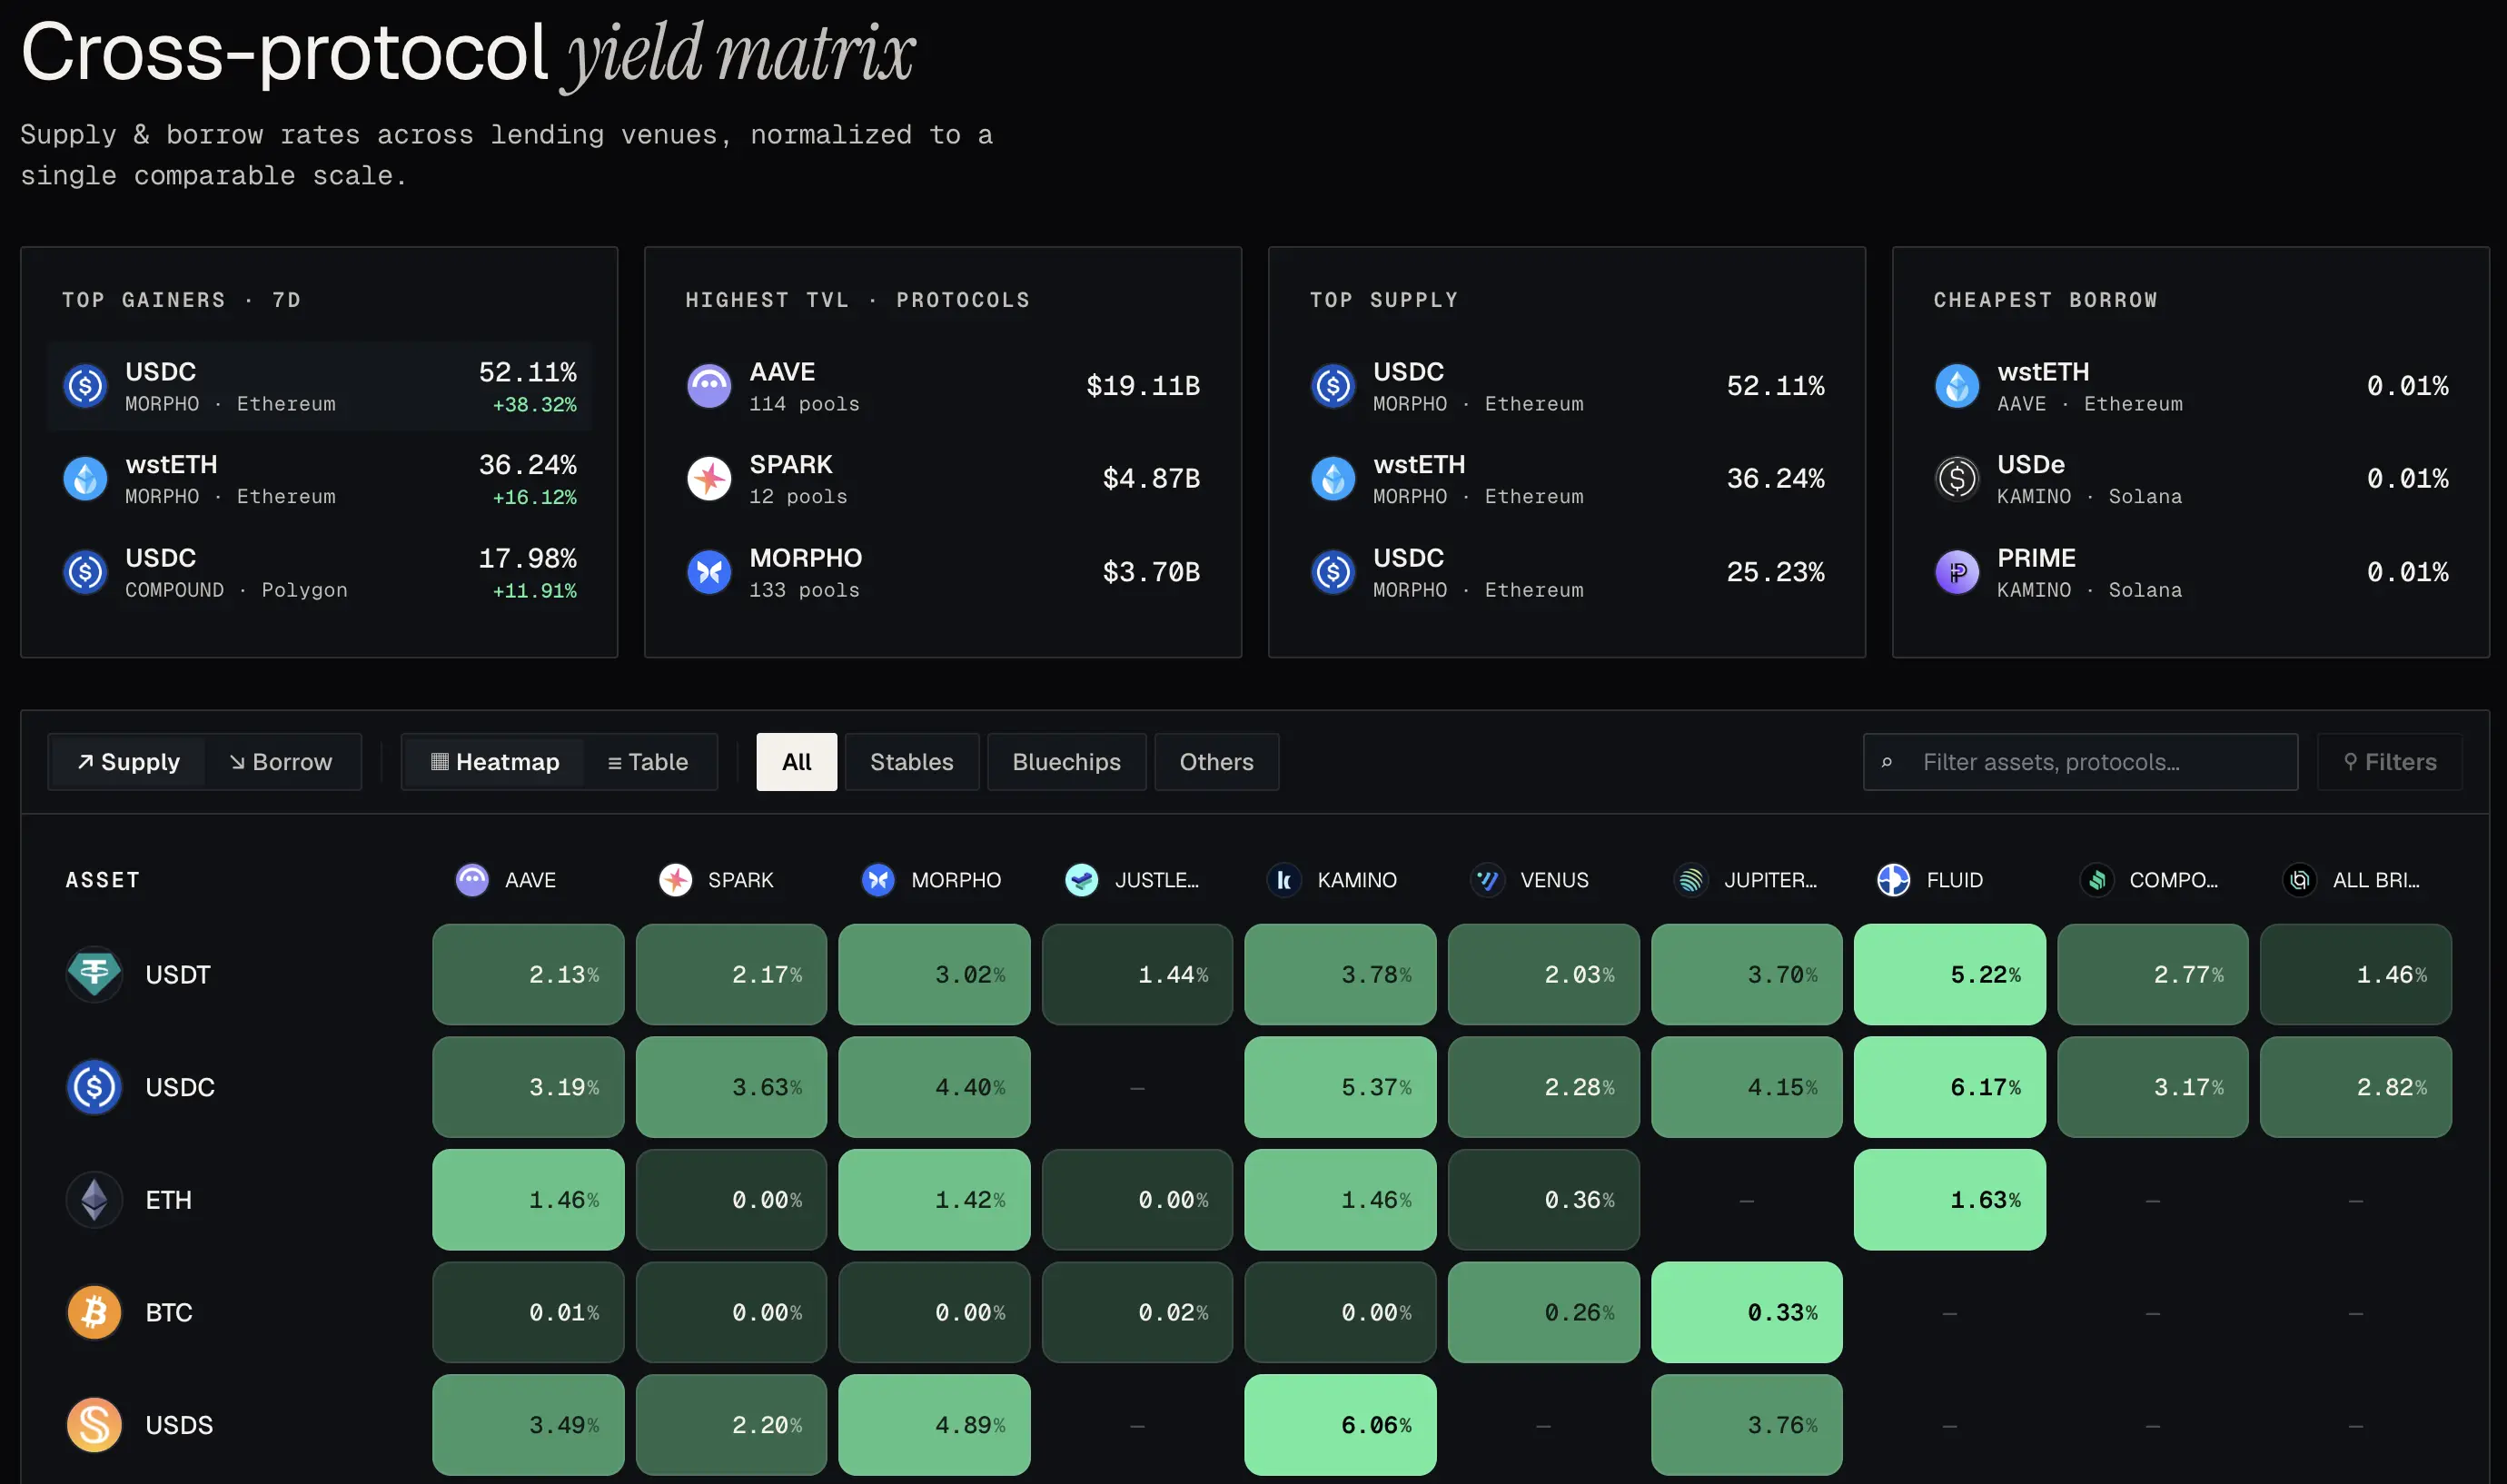Open USDC 25.23% row in Top Supply

point(1567,572)
